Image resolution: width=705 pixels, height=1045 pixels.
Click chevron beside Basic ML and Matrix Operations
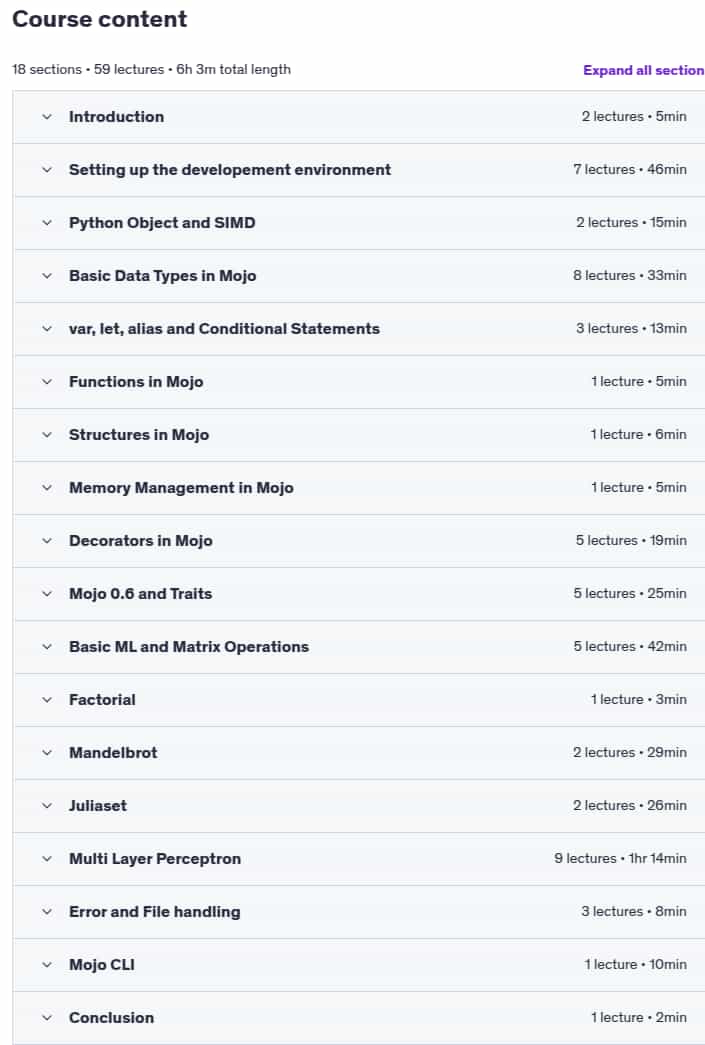click(x=47, y=646)
